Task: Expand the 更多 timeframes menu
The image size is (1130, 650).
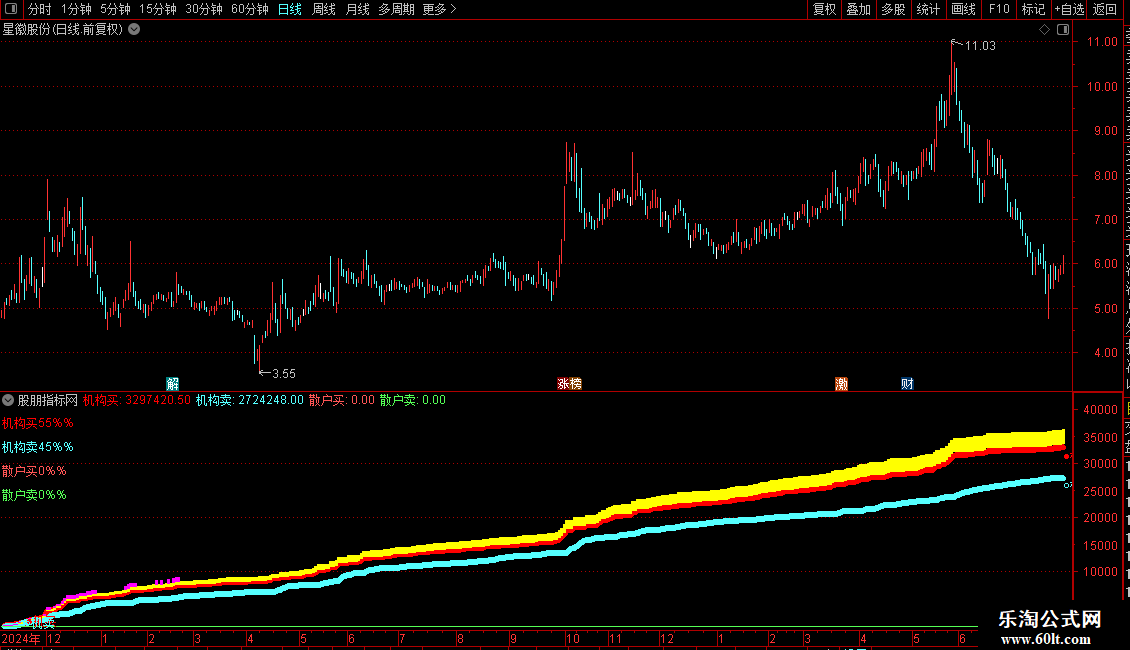Action: coord(439,9)
